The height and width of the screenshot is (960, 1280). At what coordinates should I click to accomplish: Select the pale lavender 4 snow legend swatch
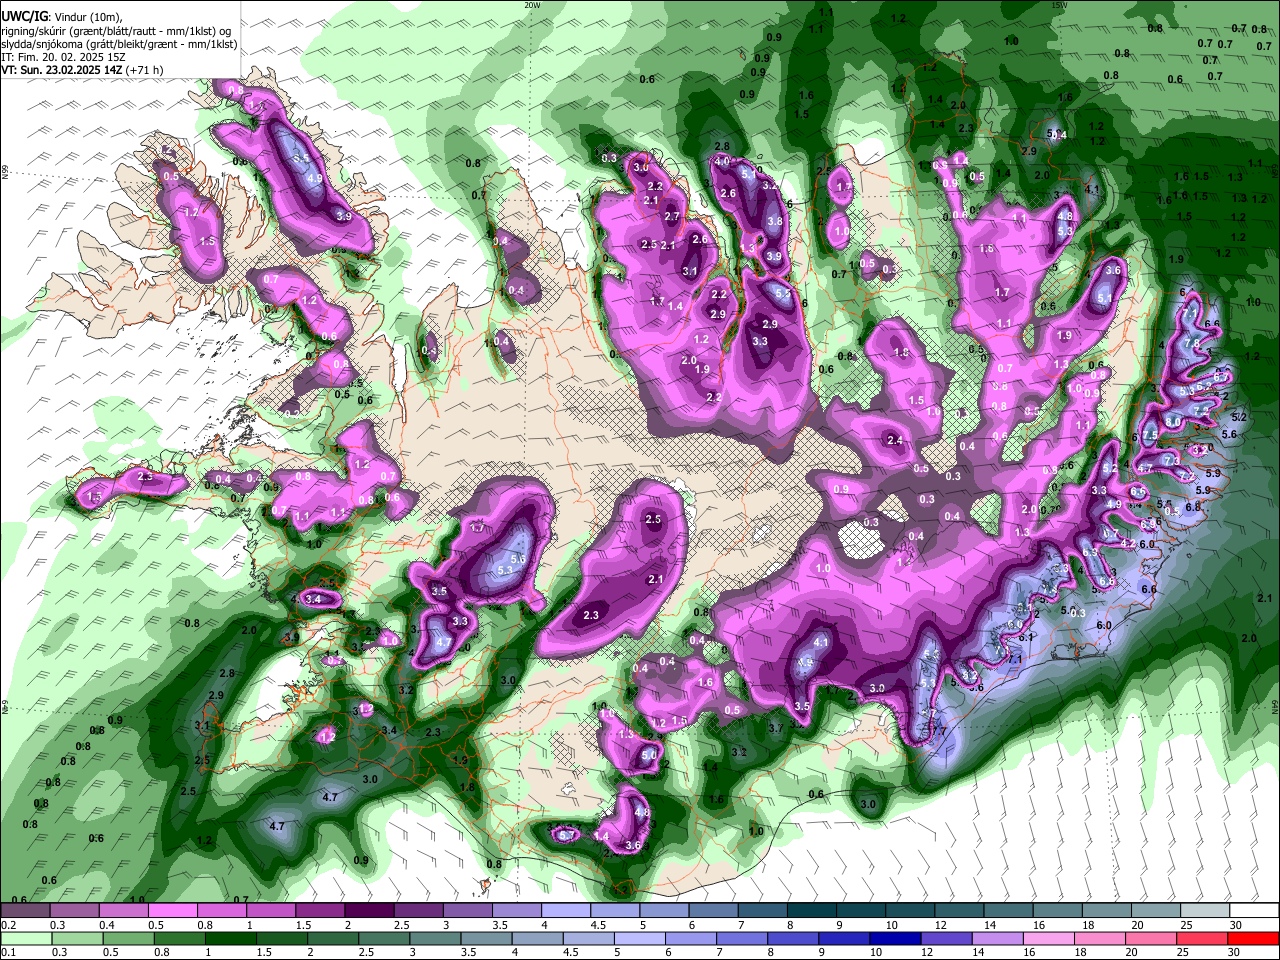click(566, 910)
